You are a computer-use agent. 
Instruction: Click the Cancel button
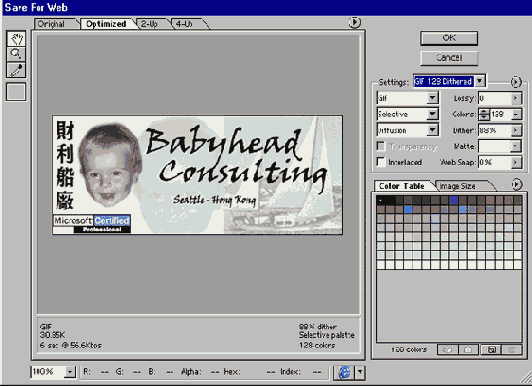(x=449, y=58)
